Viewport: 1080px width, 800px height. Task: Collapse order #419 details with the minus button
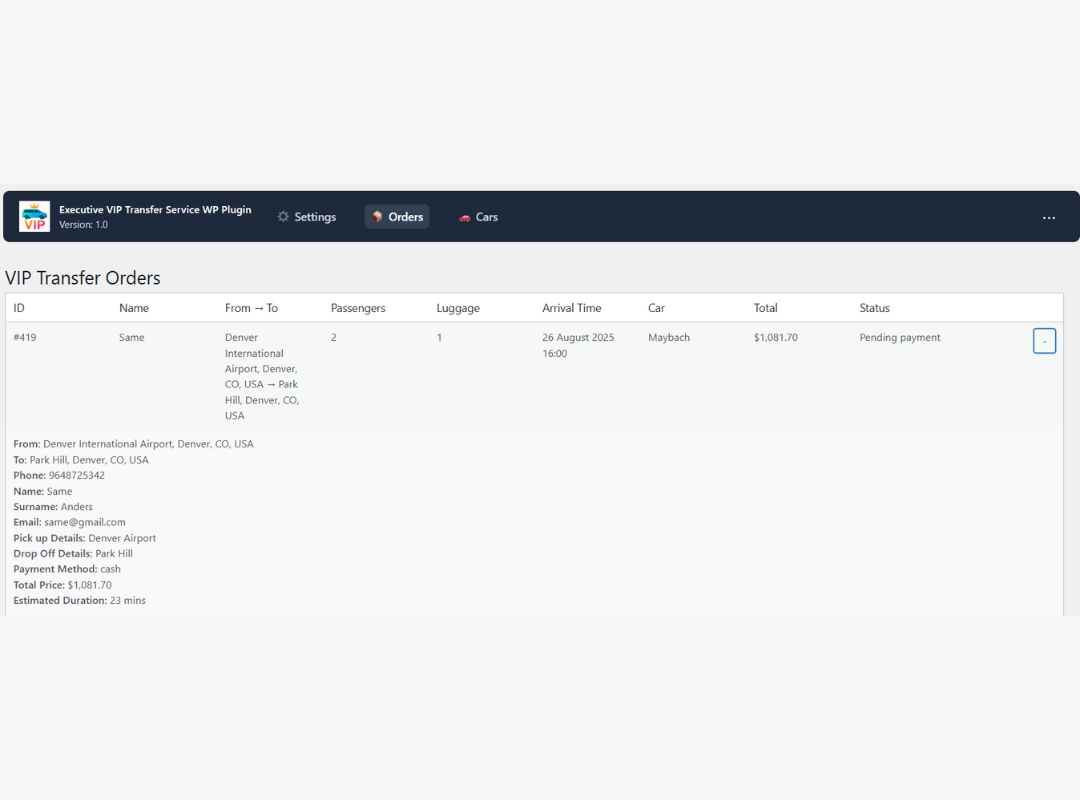point(1044,341)
